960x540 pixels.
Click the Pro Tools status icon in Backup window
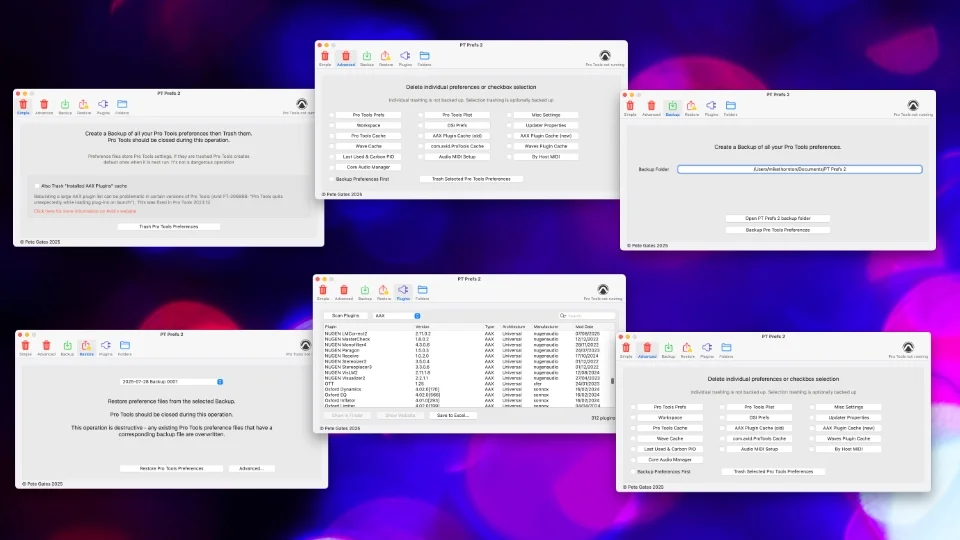tap(913, 105)
